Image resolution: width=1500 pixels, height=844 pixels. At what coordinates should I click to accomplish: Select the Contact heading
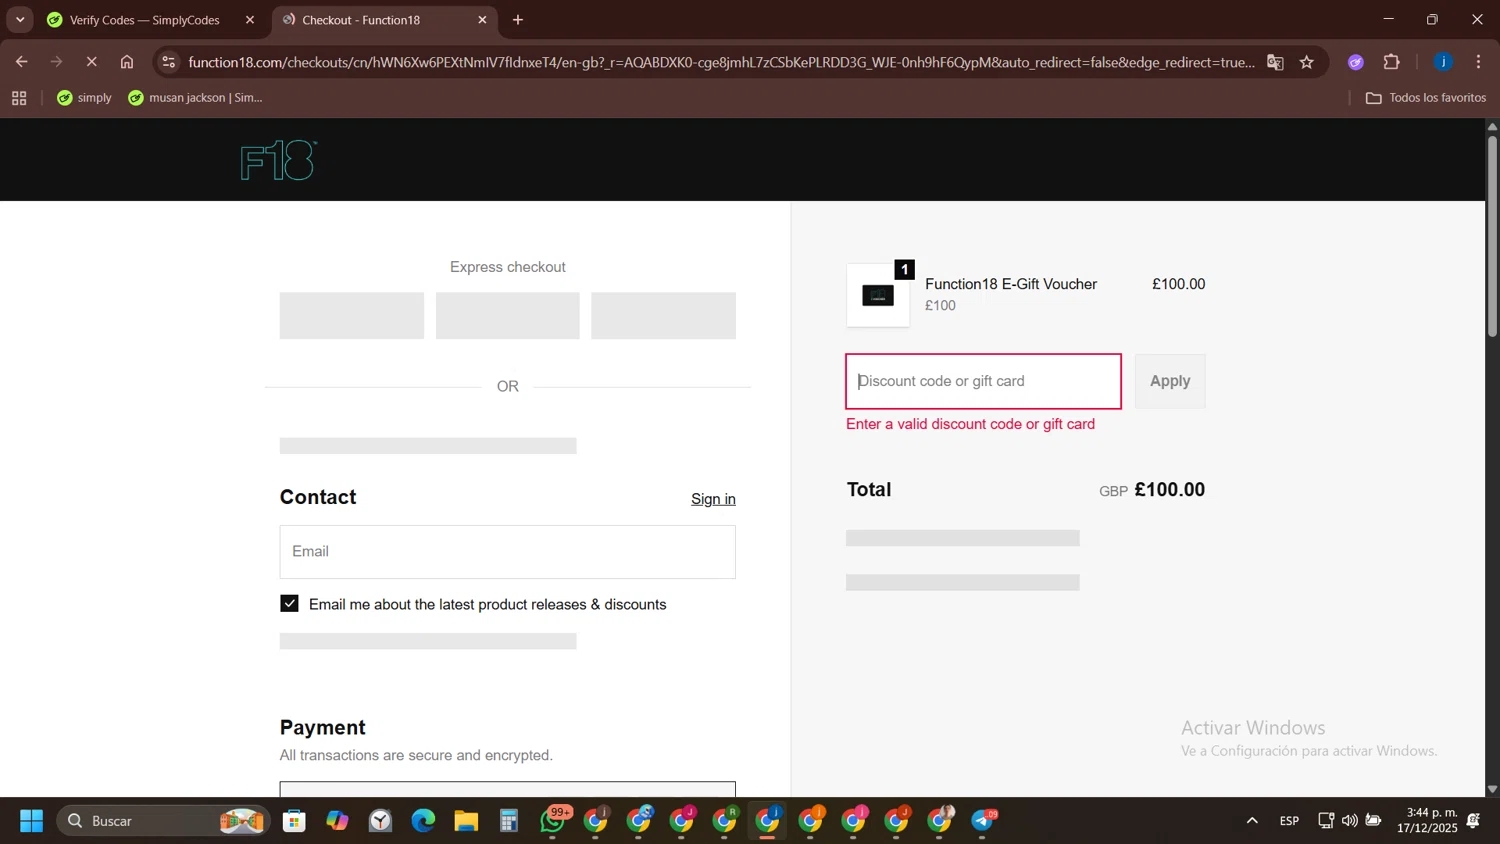click(x=318, y=497)
